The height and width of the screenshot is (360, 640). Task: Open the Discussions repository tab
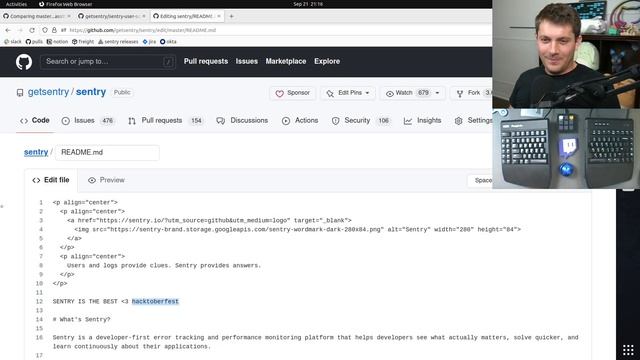[x=242, y=120]
